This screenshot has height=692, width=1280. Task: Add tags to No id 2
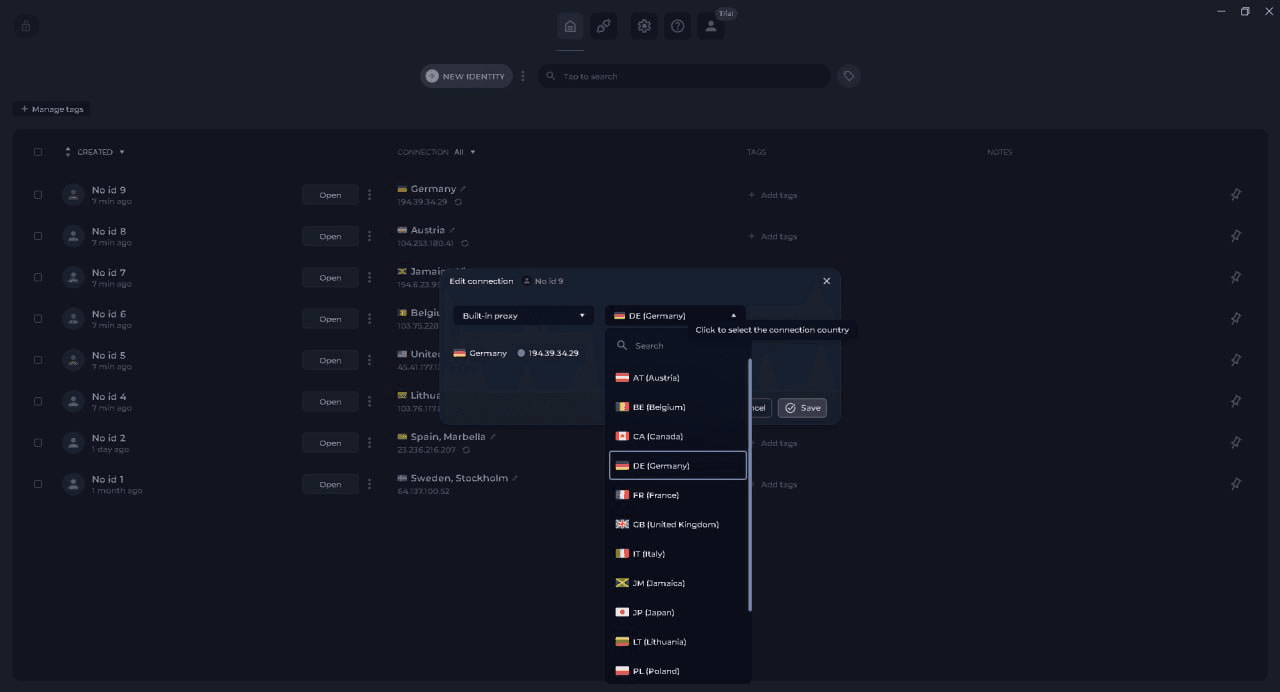[x=773, y=443]
